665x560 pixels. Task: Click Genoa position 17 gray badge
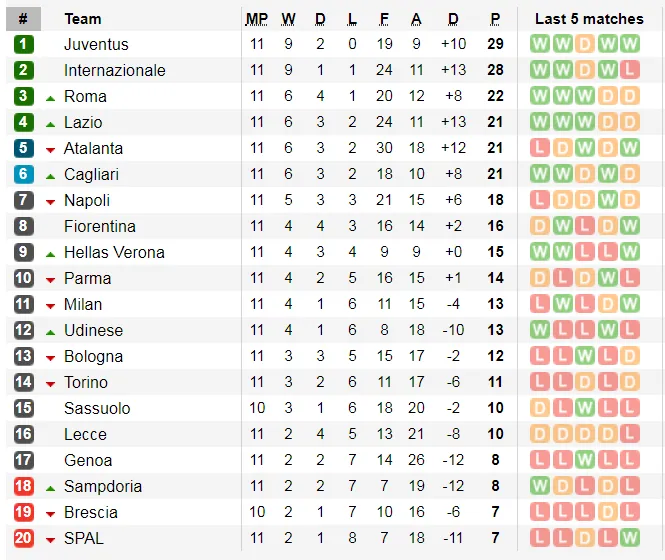pyautogui.click(x=24, y=460)
